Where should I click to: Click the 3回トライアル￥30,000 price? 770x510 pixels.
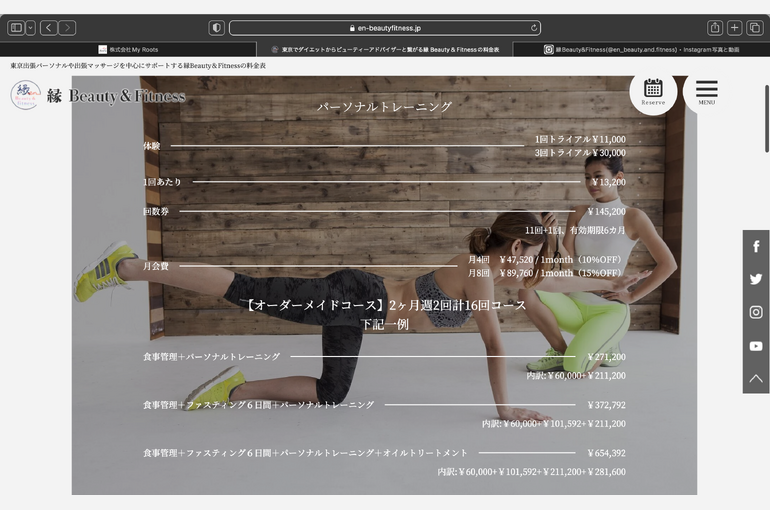click(580, 153)
